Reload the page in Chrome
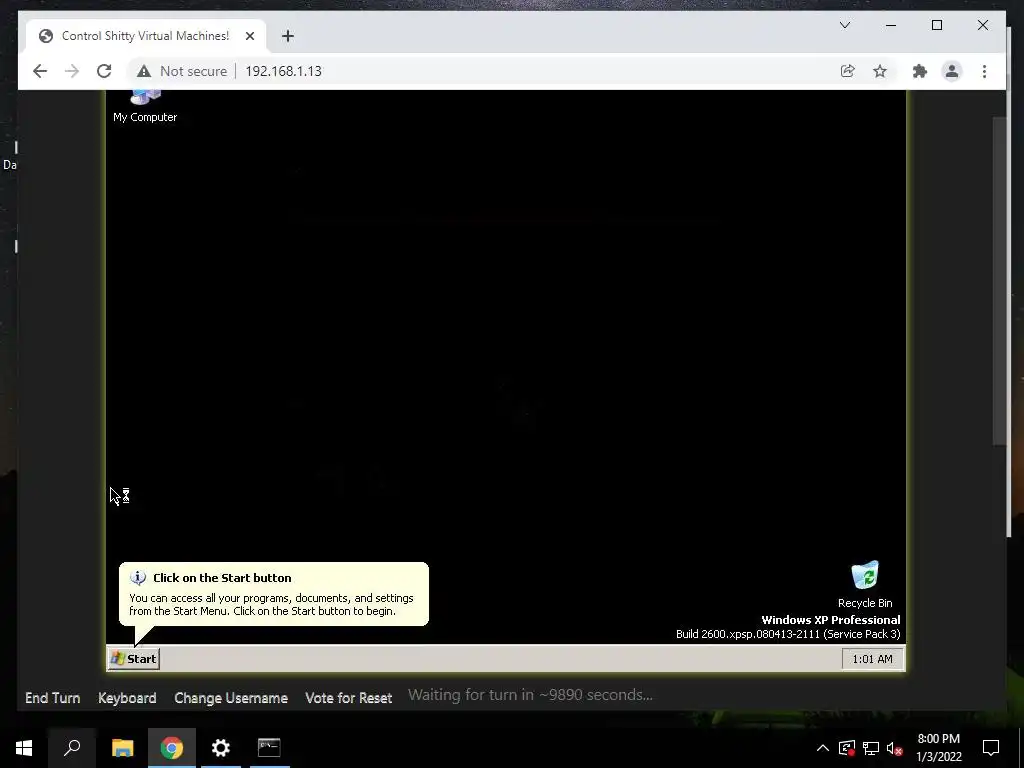The height and width of the screenshot is (768, 1024). coord(104,71)
